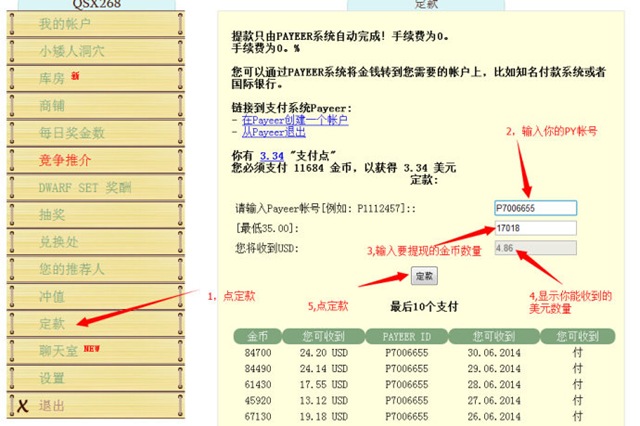The image size is (640, 426).
Task: Open 您的推荐人 in the sidebar
Action: [72, 269]
